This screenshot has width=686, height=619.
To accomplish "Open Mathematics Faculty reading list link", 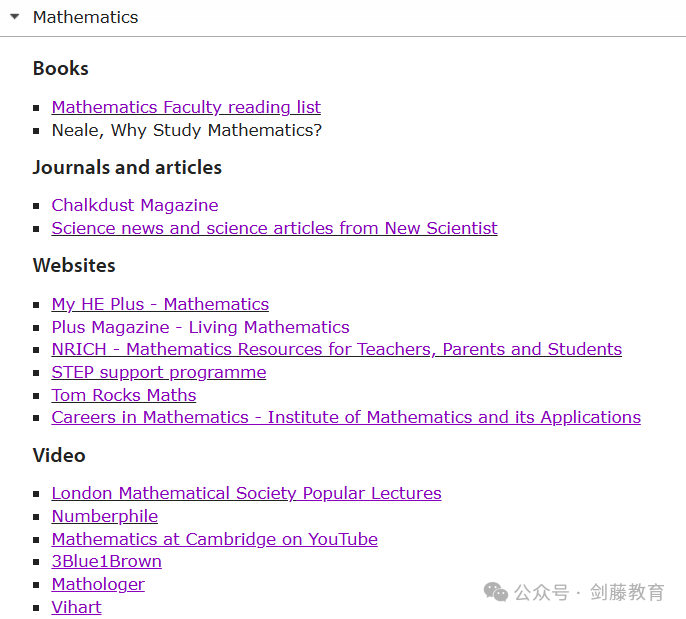I will pos(186,107).
